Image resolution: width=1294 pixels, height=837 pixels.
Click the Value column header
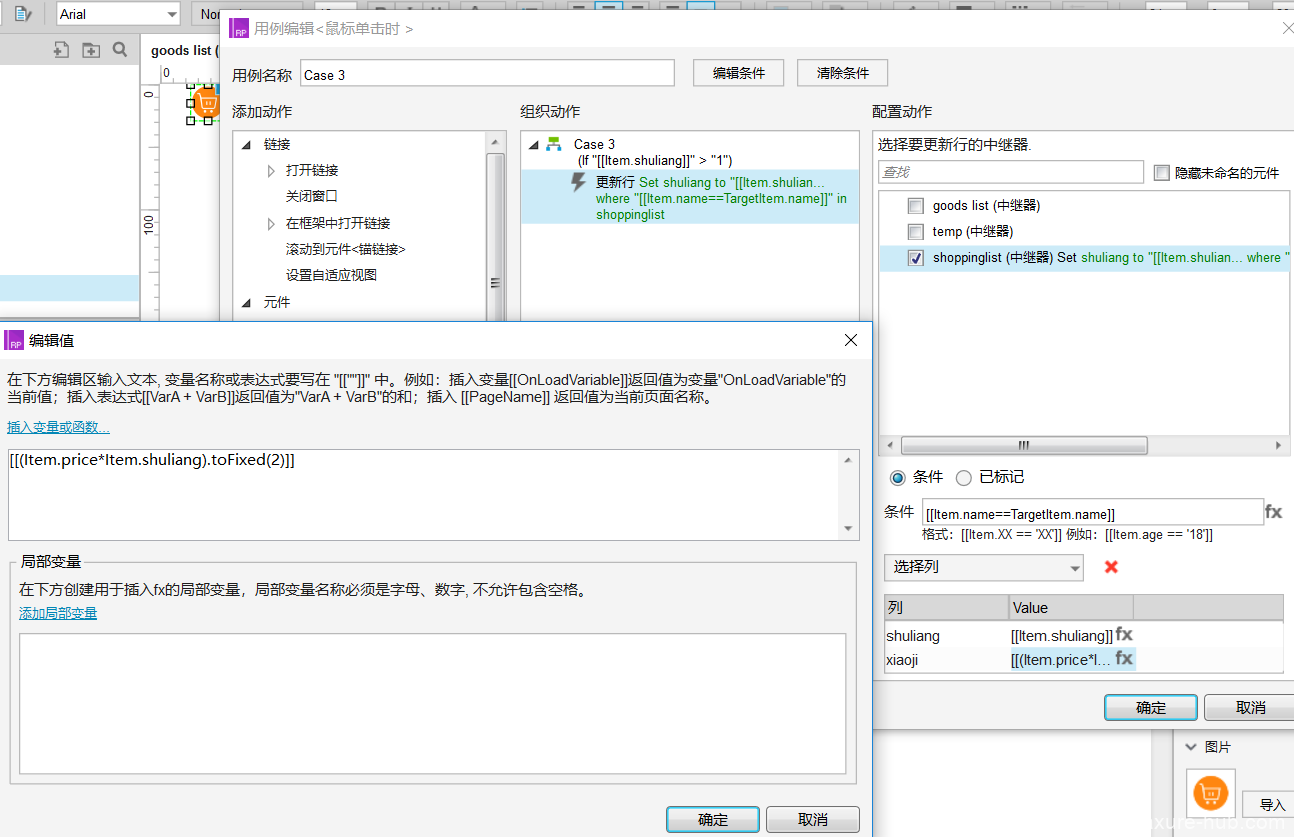[x=1070, y=608]
